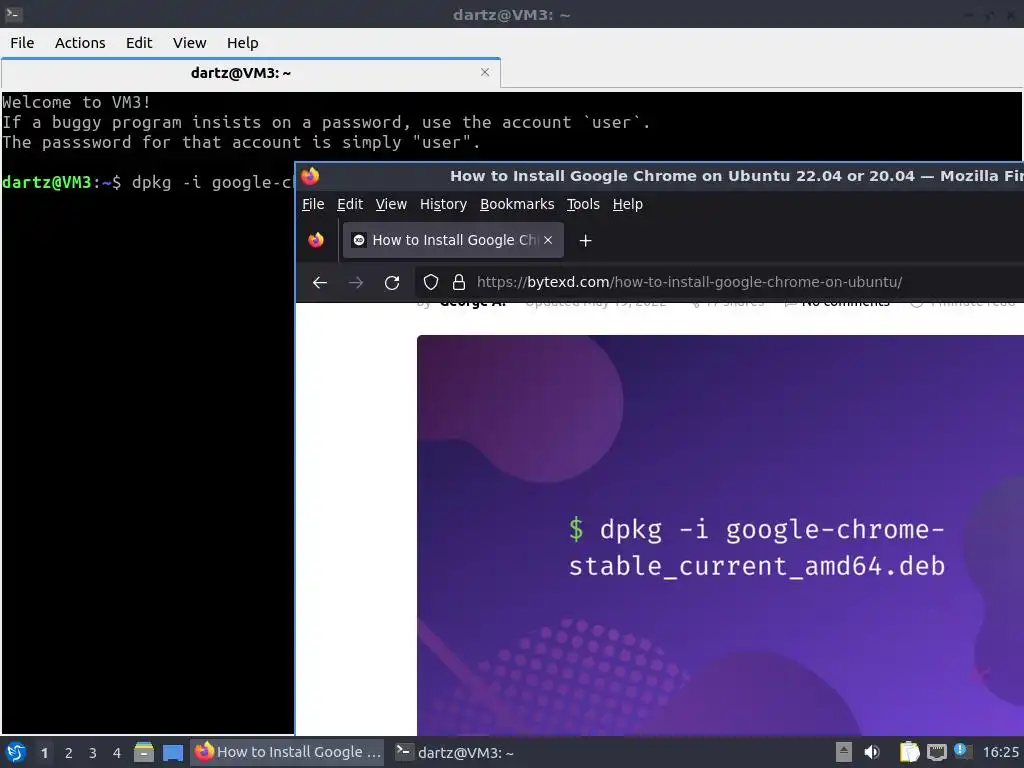Click the clipboard manager tray icon
Viewport: 1024px width, 768px height.
click(x=909, y=752)
